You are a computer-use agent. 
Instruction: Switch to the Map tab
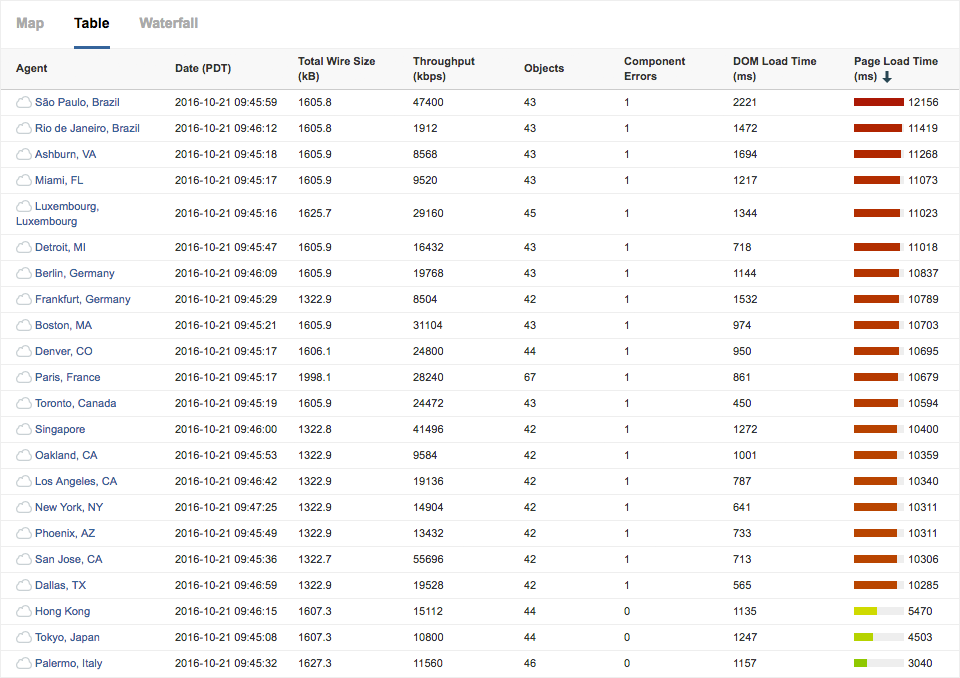[30, 23]
